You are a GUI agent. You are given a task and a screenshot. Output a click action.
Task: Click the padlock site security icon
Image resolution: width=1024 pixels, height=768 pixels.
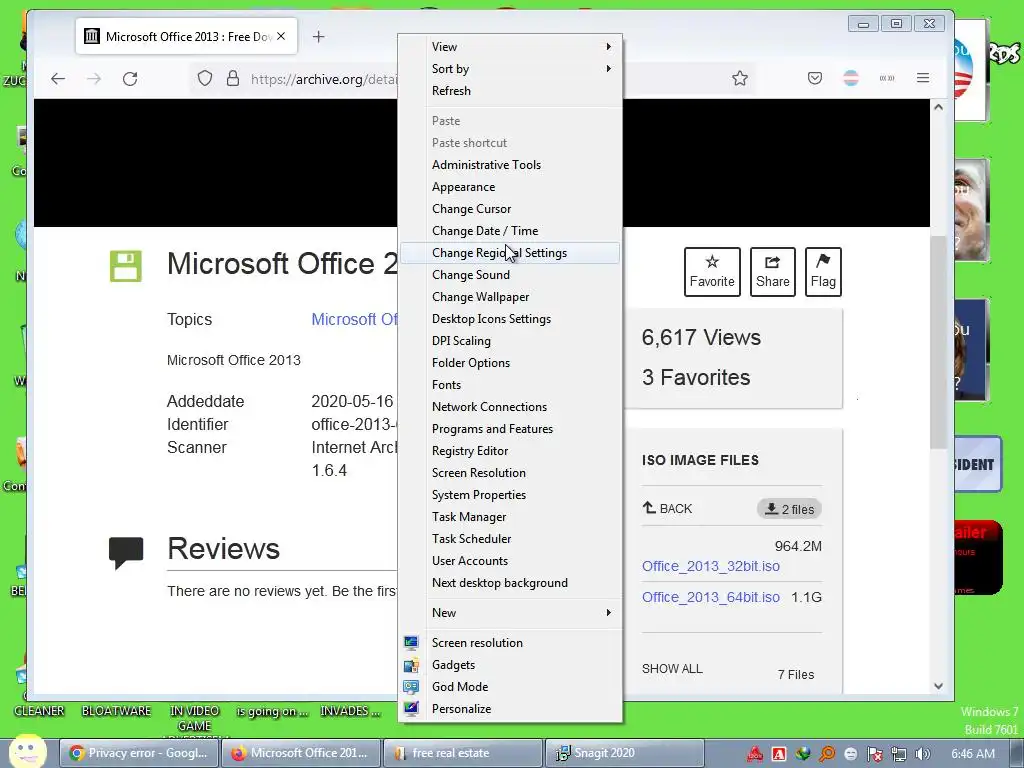coord(232,79)
